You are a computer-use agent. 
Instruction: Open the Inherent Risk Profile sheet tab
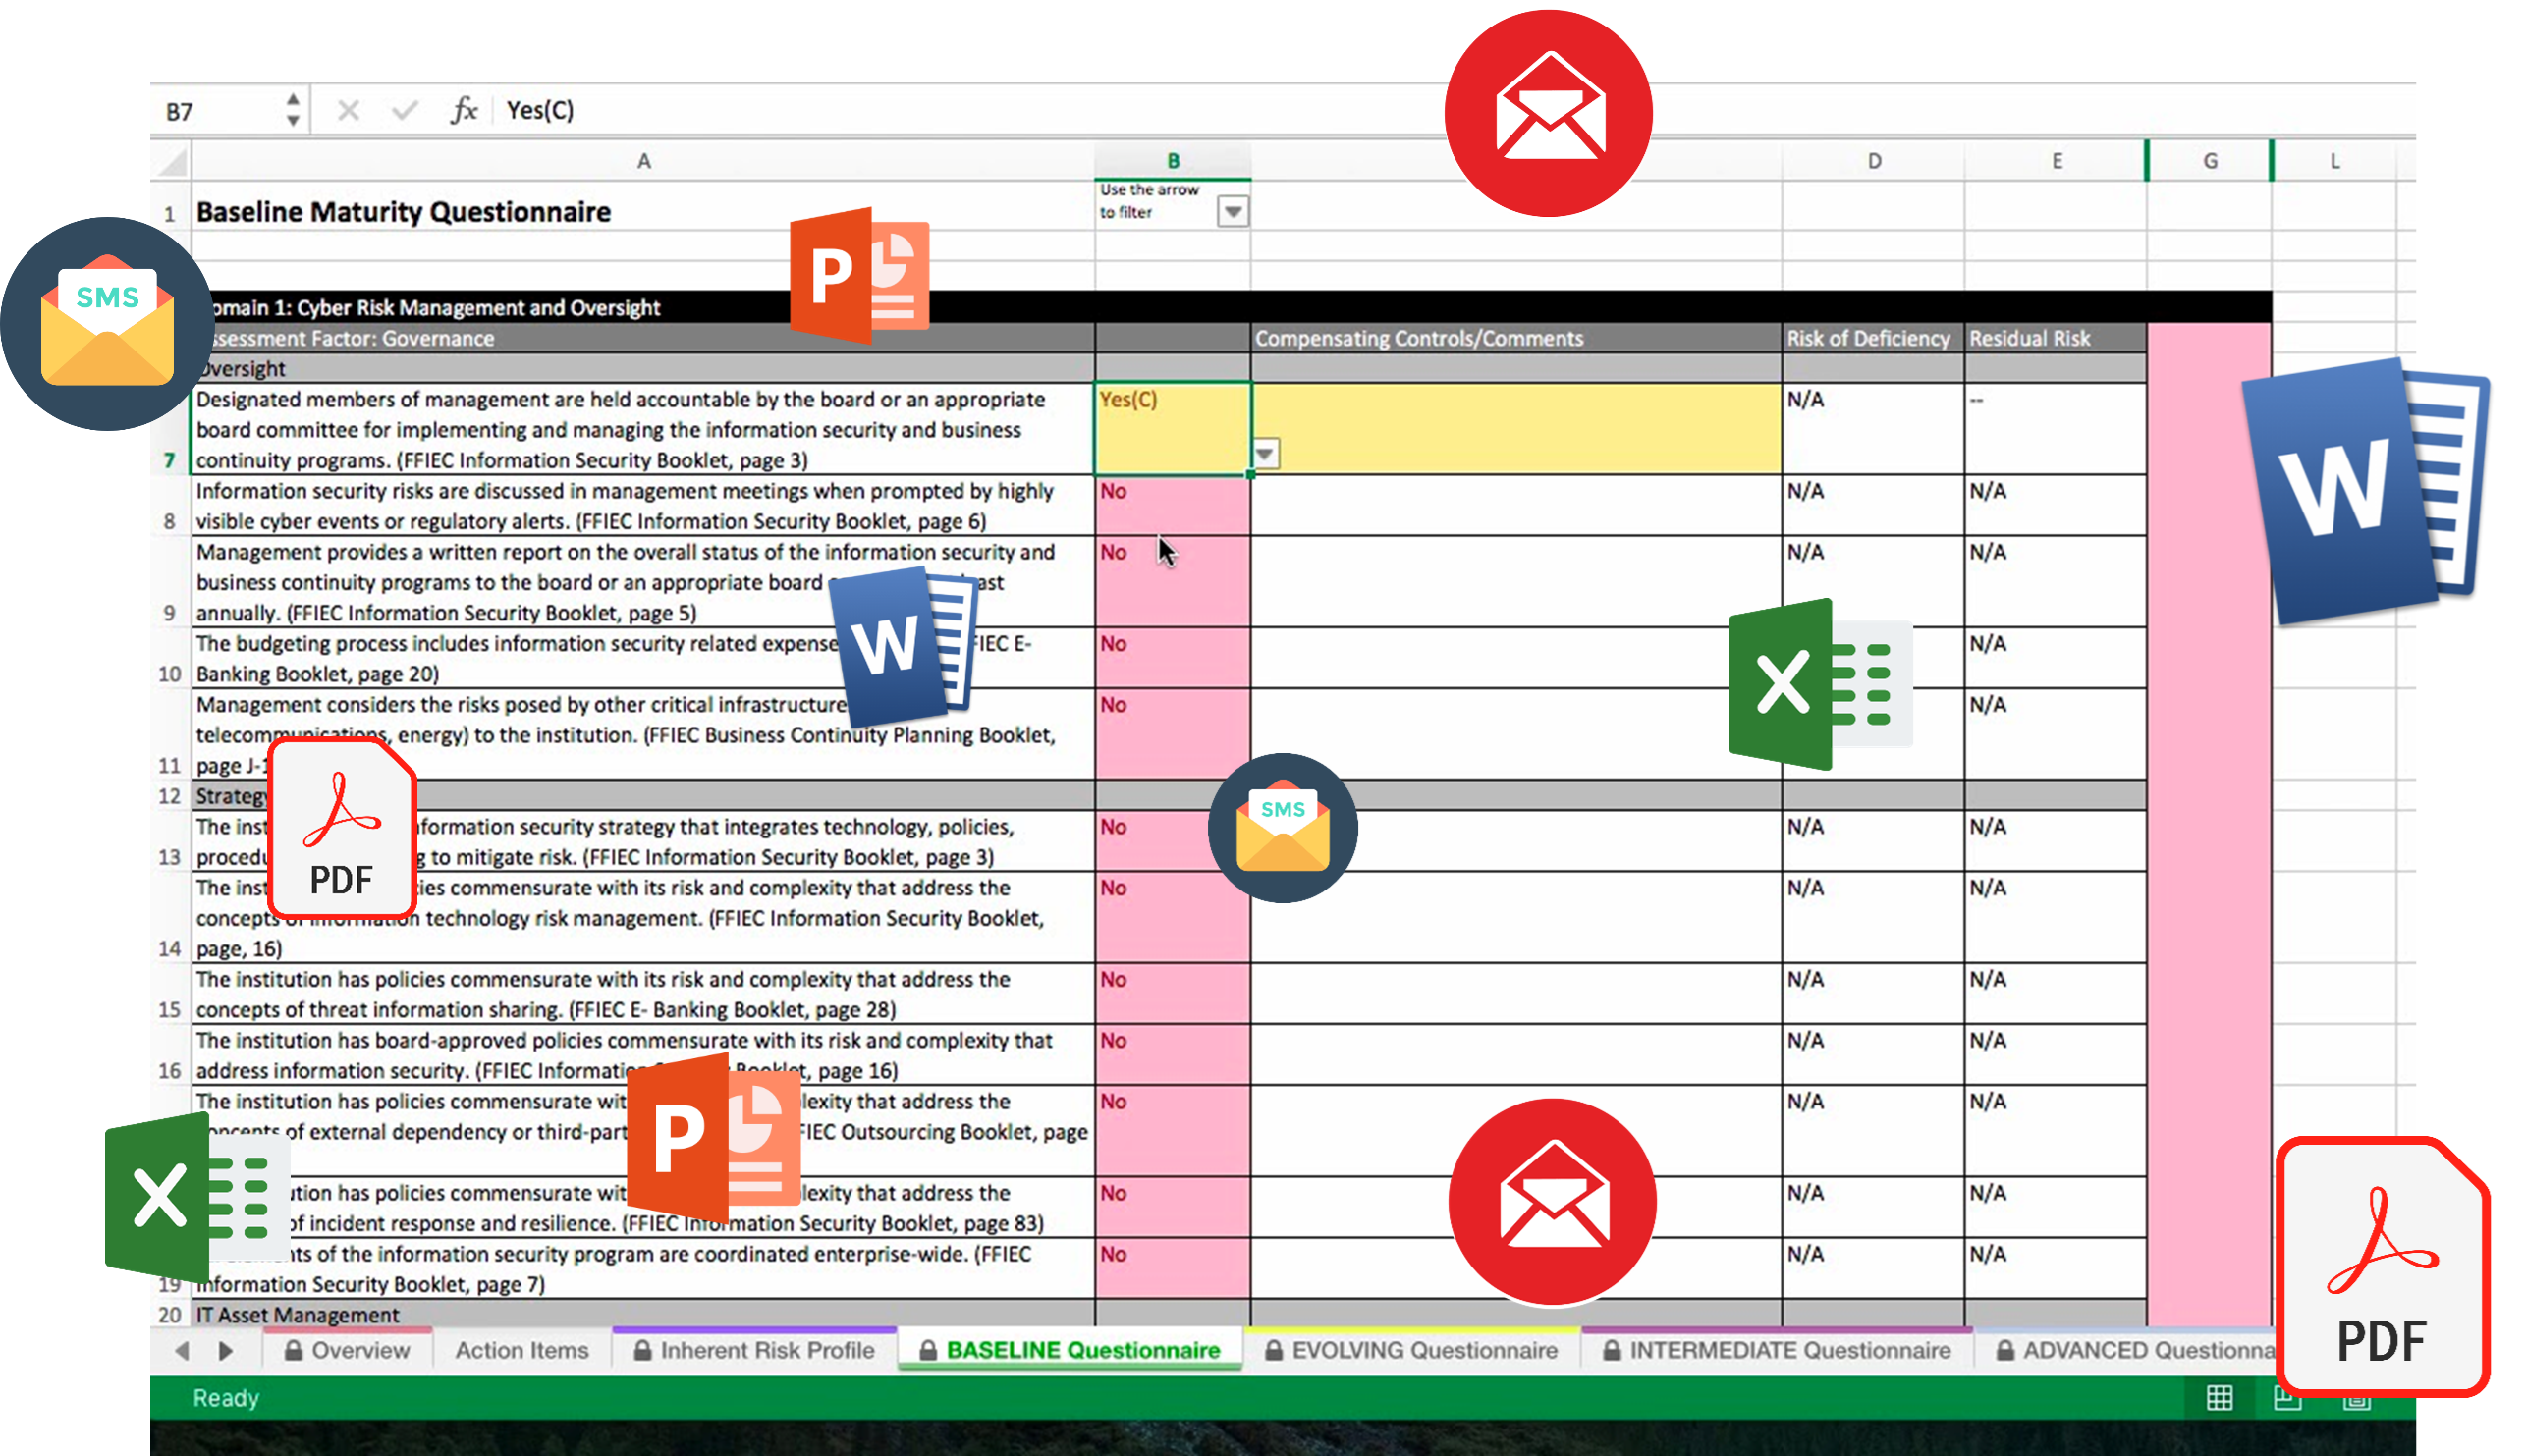coord(755,1350)
